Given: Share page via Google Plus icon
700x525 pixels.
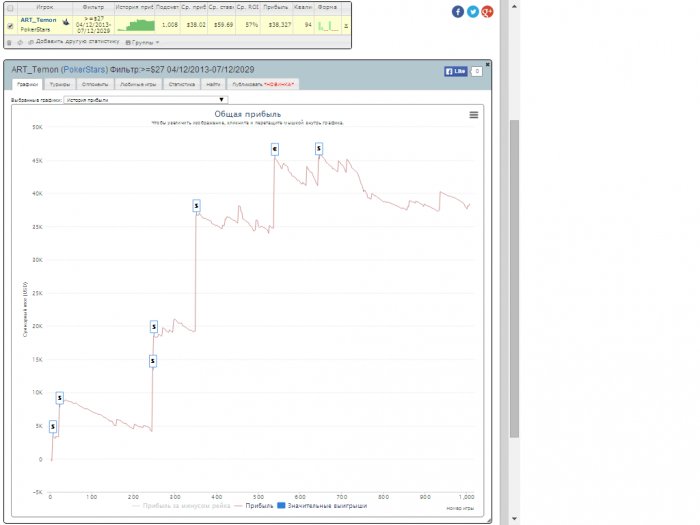Looking at the screenshot, I should coord(487,11).
